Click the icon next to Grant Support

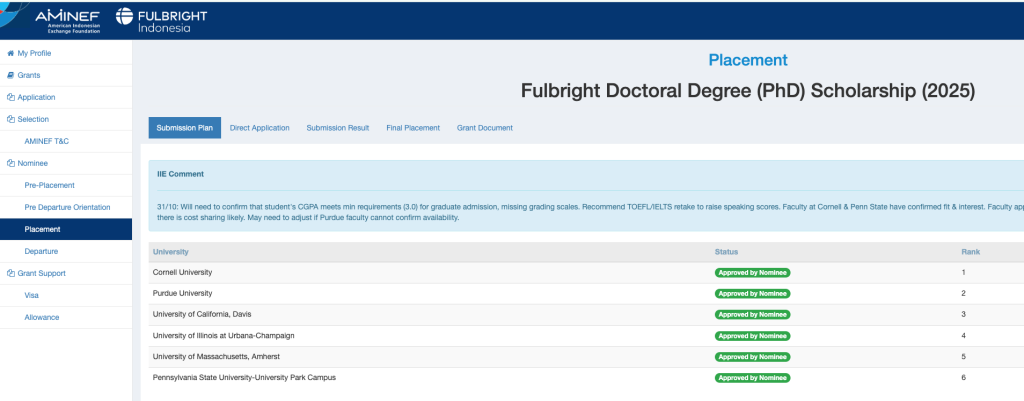point(10,273)
